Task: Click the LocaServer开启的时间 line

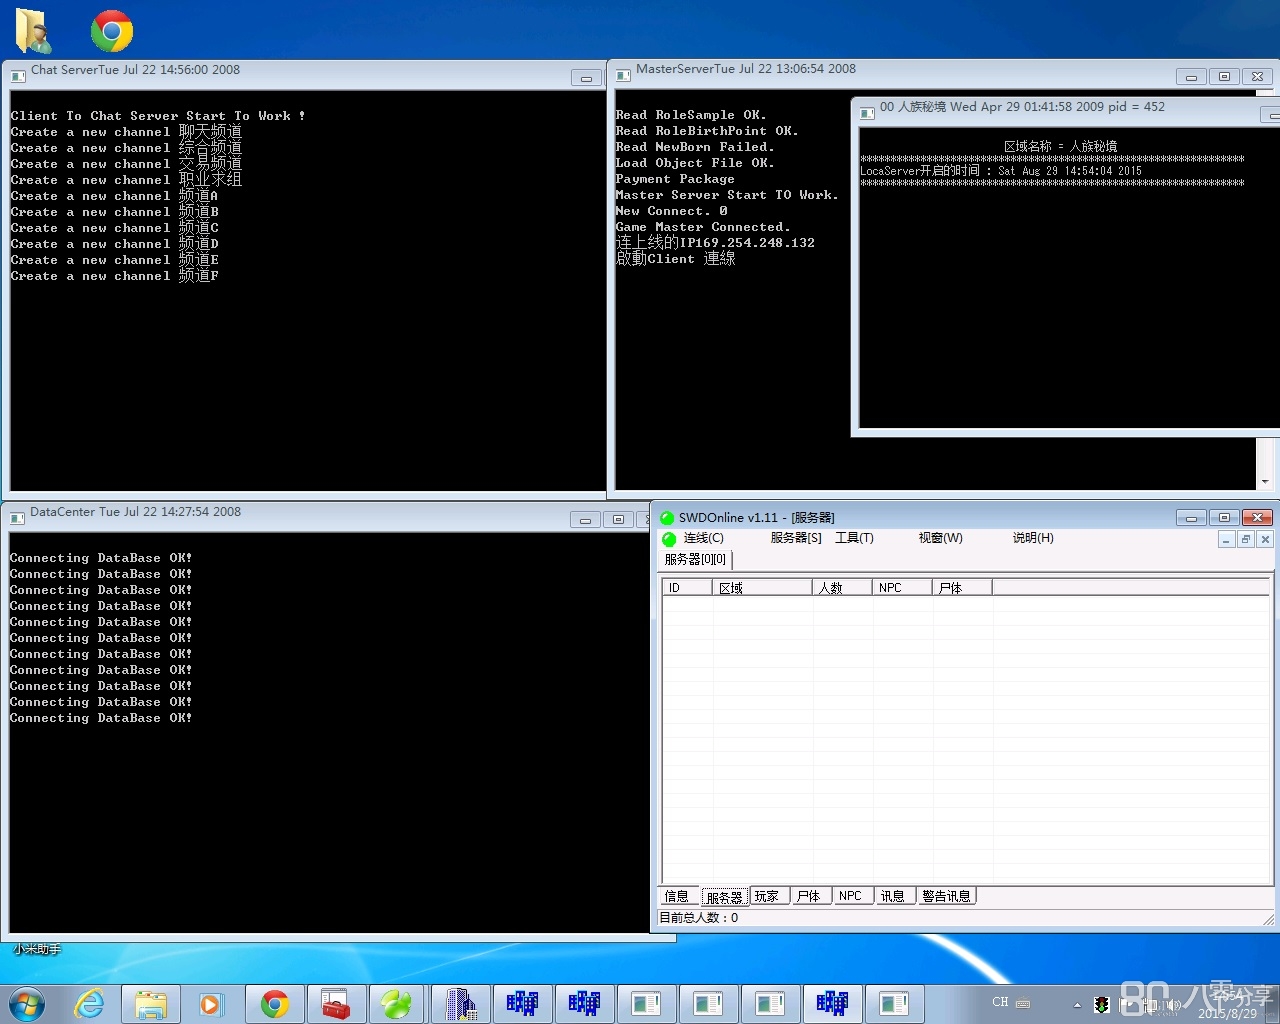Action: (x=1001, y=171)
